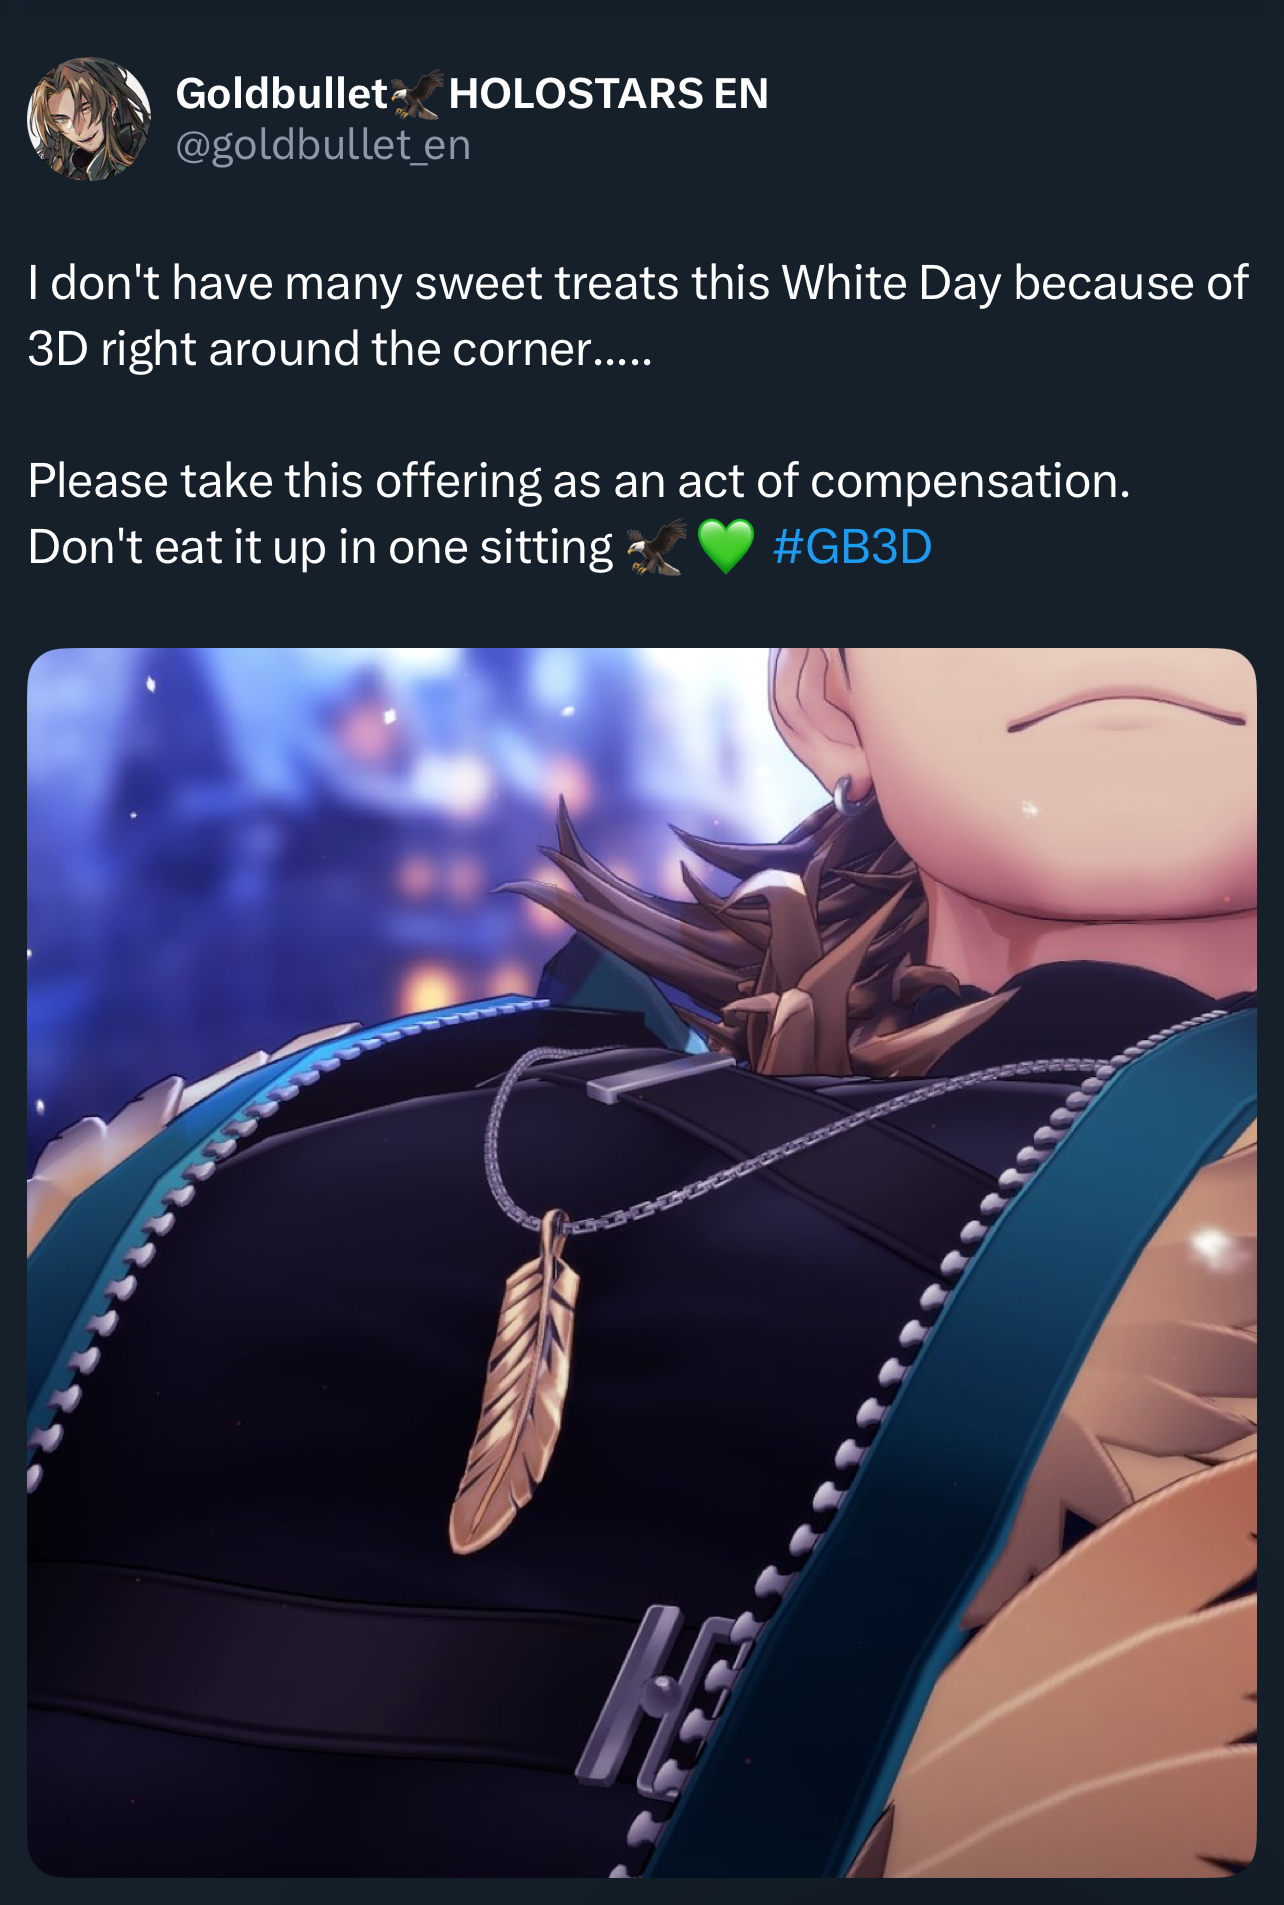Click the golden feather pendant in image
Viewport: 1284px width, 1905px height.
click(516, 1382)
